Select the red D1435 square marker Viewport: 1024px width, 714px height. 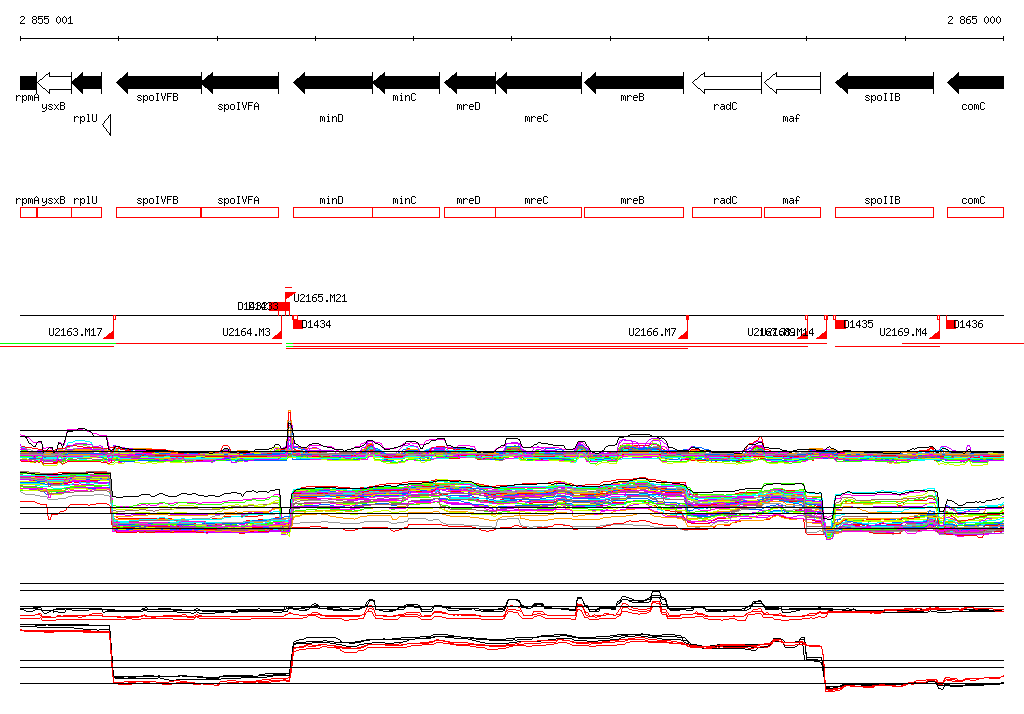(840, 323)
